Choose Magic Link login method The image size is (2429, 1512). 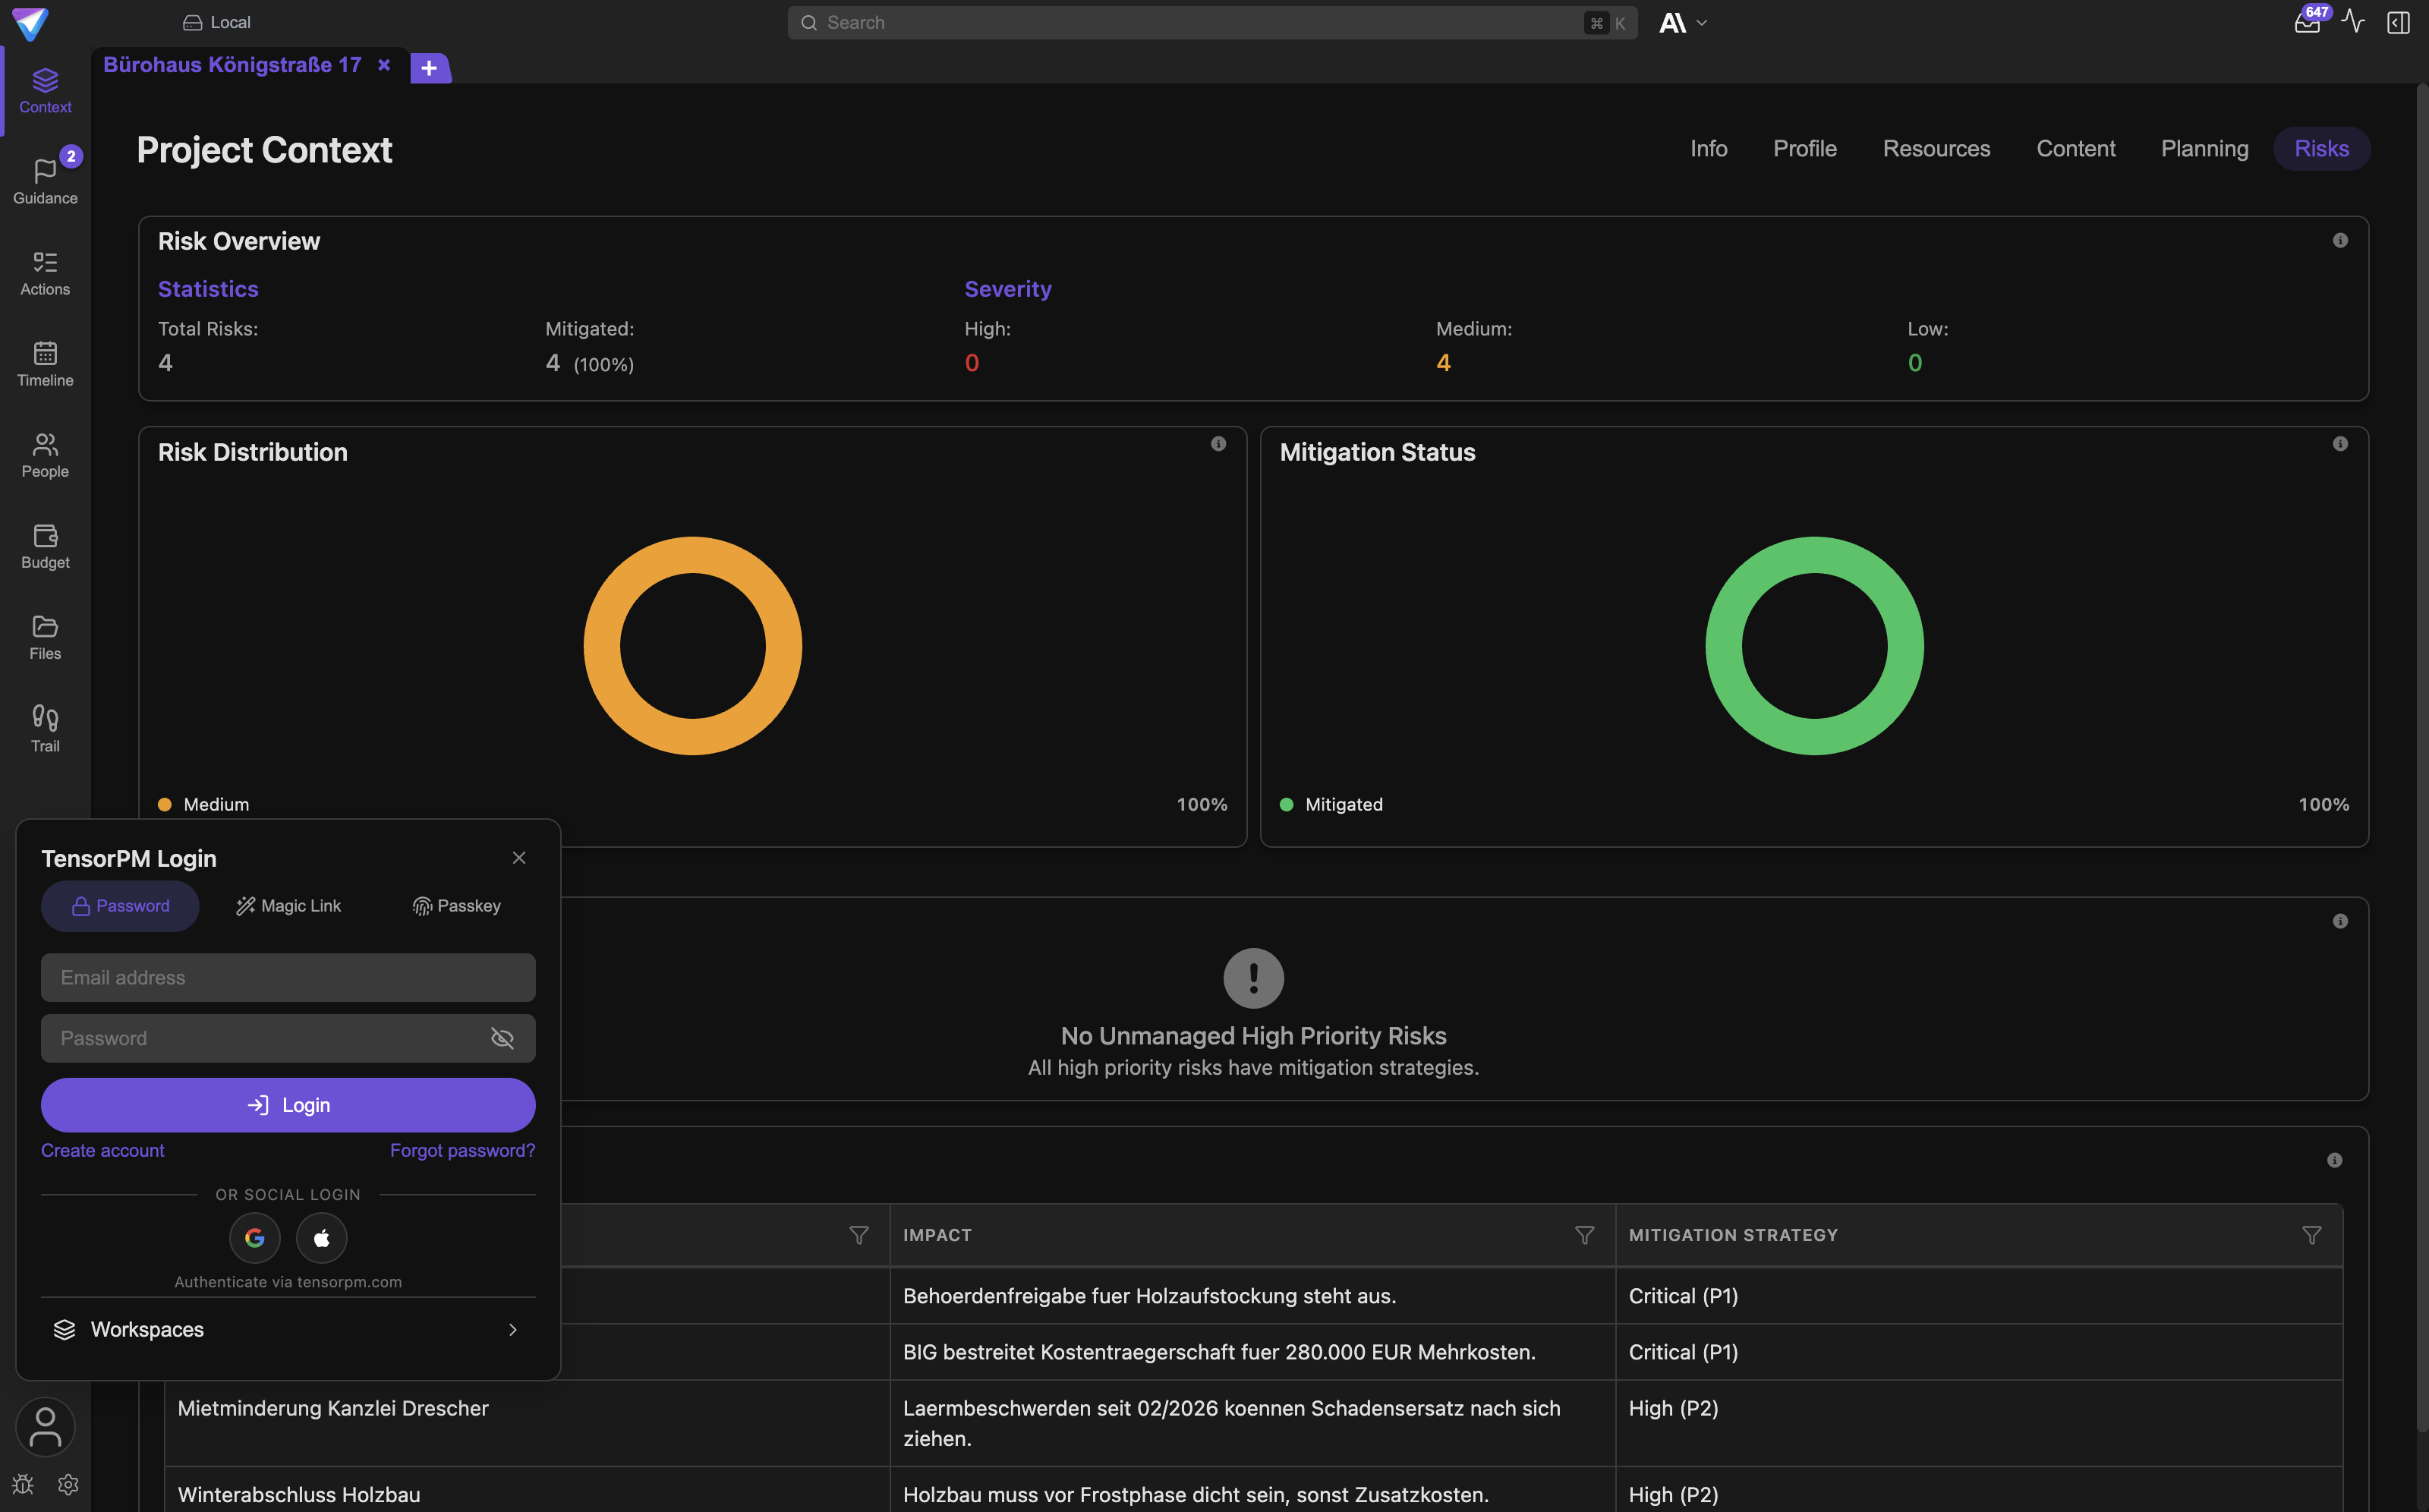288,906
